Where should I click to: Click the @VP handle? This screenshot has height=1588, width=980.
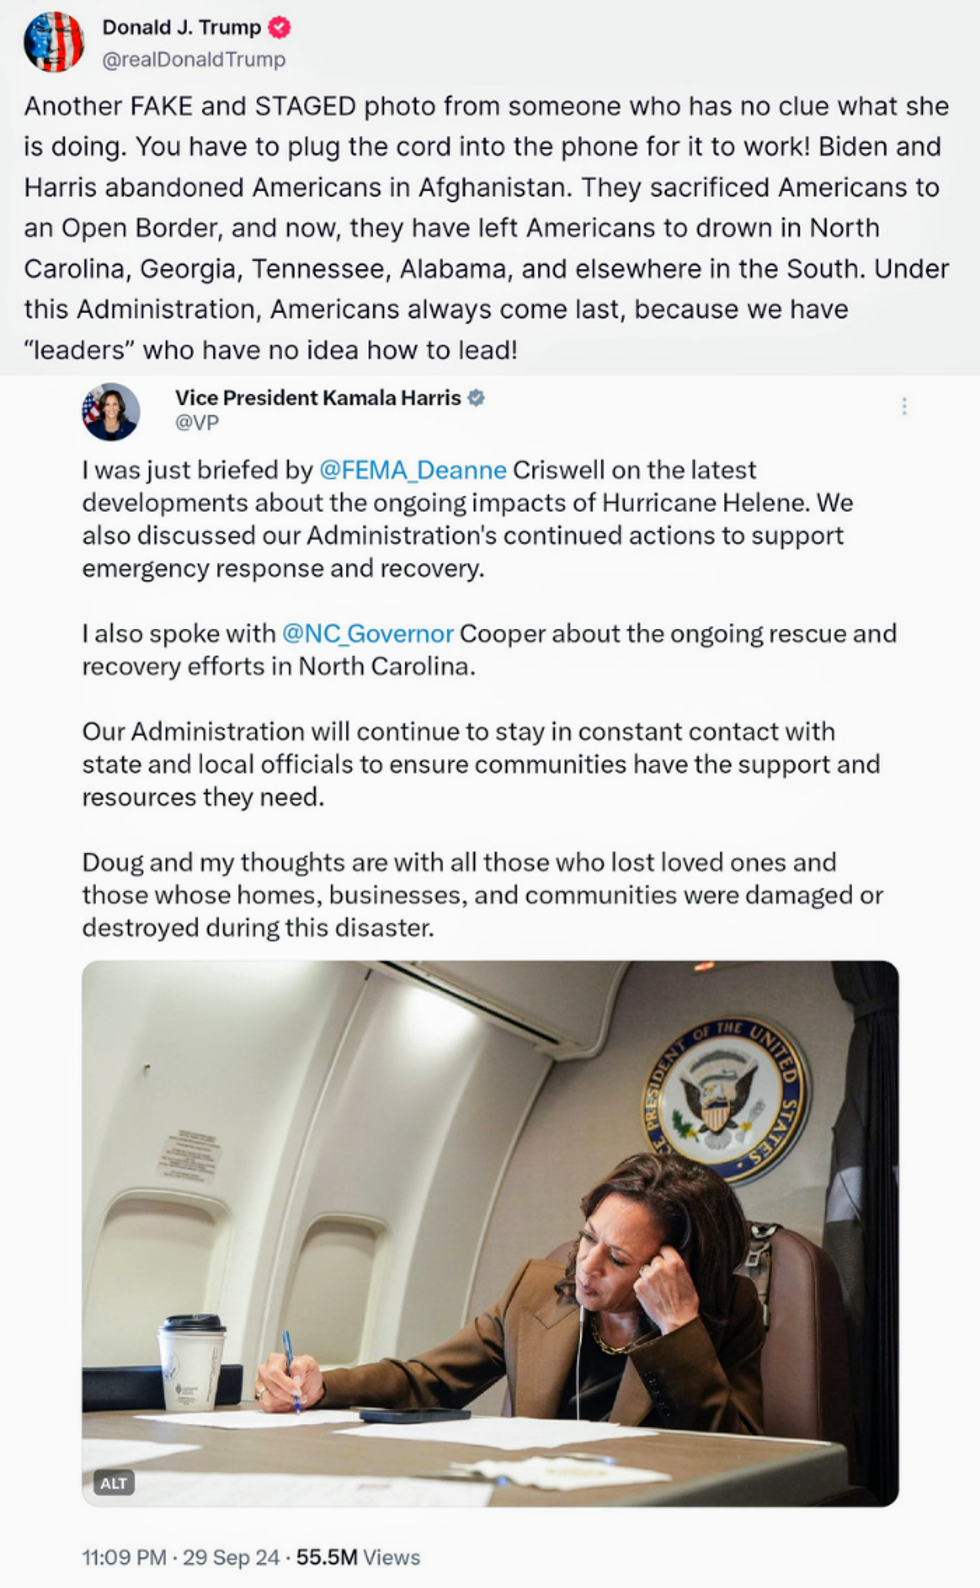(x=197, y=423)
